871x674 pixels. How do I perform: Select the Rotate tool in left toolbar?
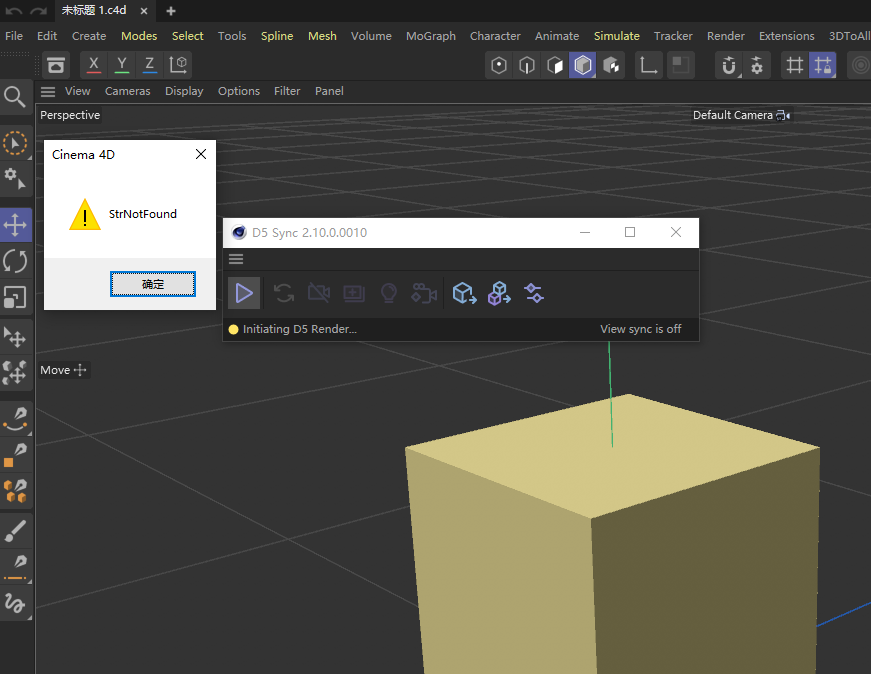[16, 261]
